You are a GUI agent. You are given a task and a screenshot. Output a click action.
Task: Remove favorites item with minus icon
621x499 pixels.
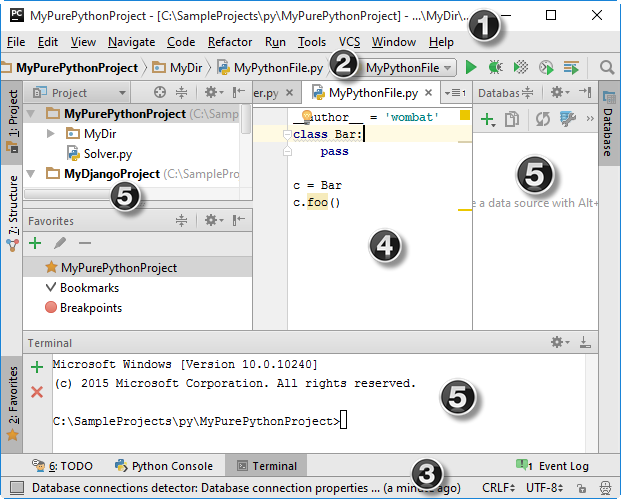click(85, 243)
